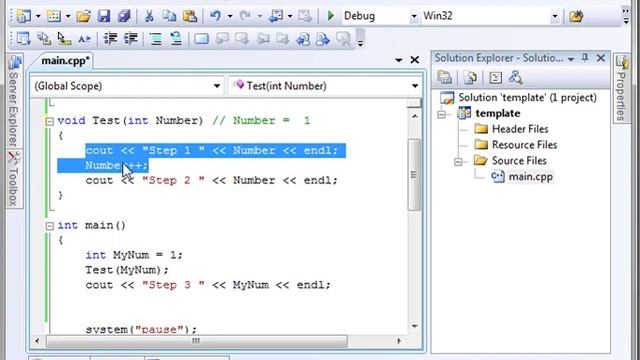Open the New Project dropdown arrow
Image resolution: width=640 pixels, height=360 pixels.
[38, 16]
